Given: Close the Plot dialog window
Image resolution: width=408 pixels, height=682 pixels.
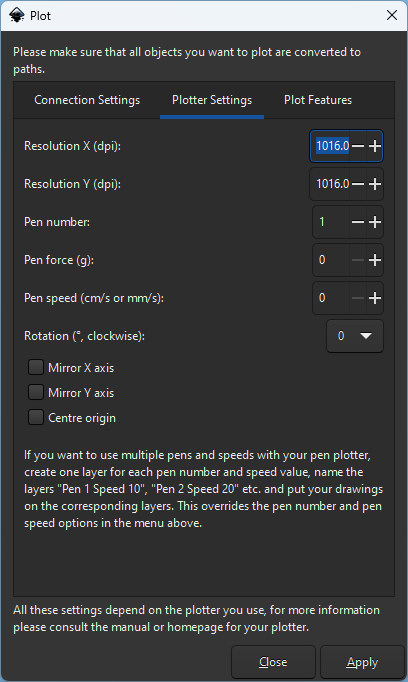Looking at the screenshot, I should (391, 16).
